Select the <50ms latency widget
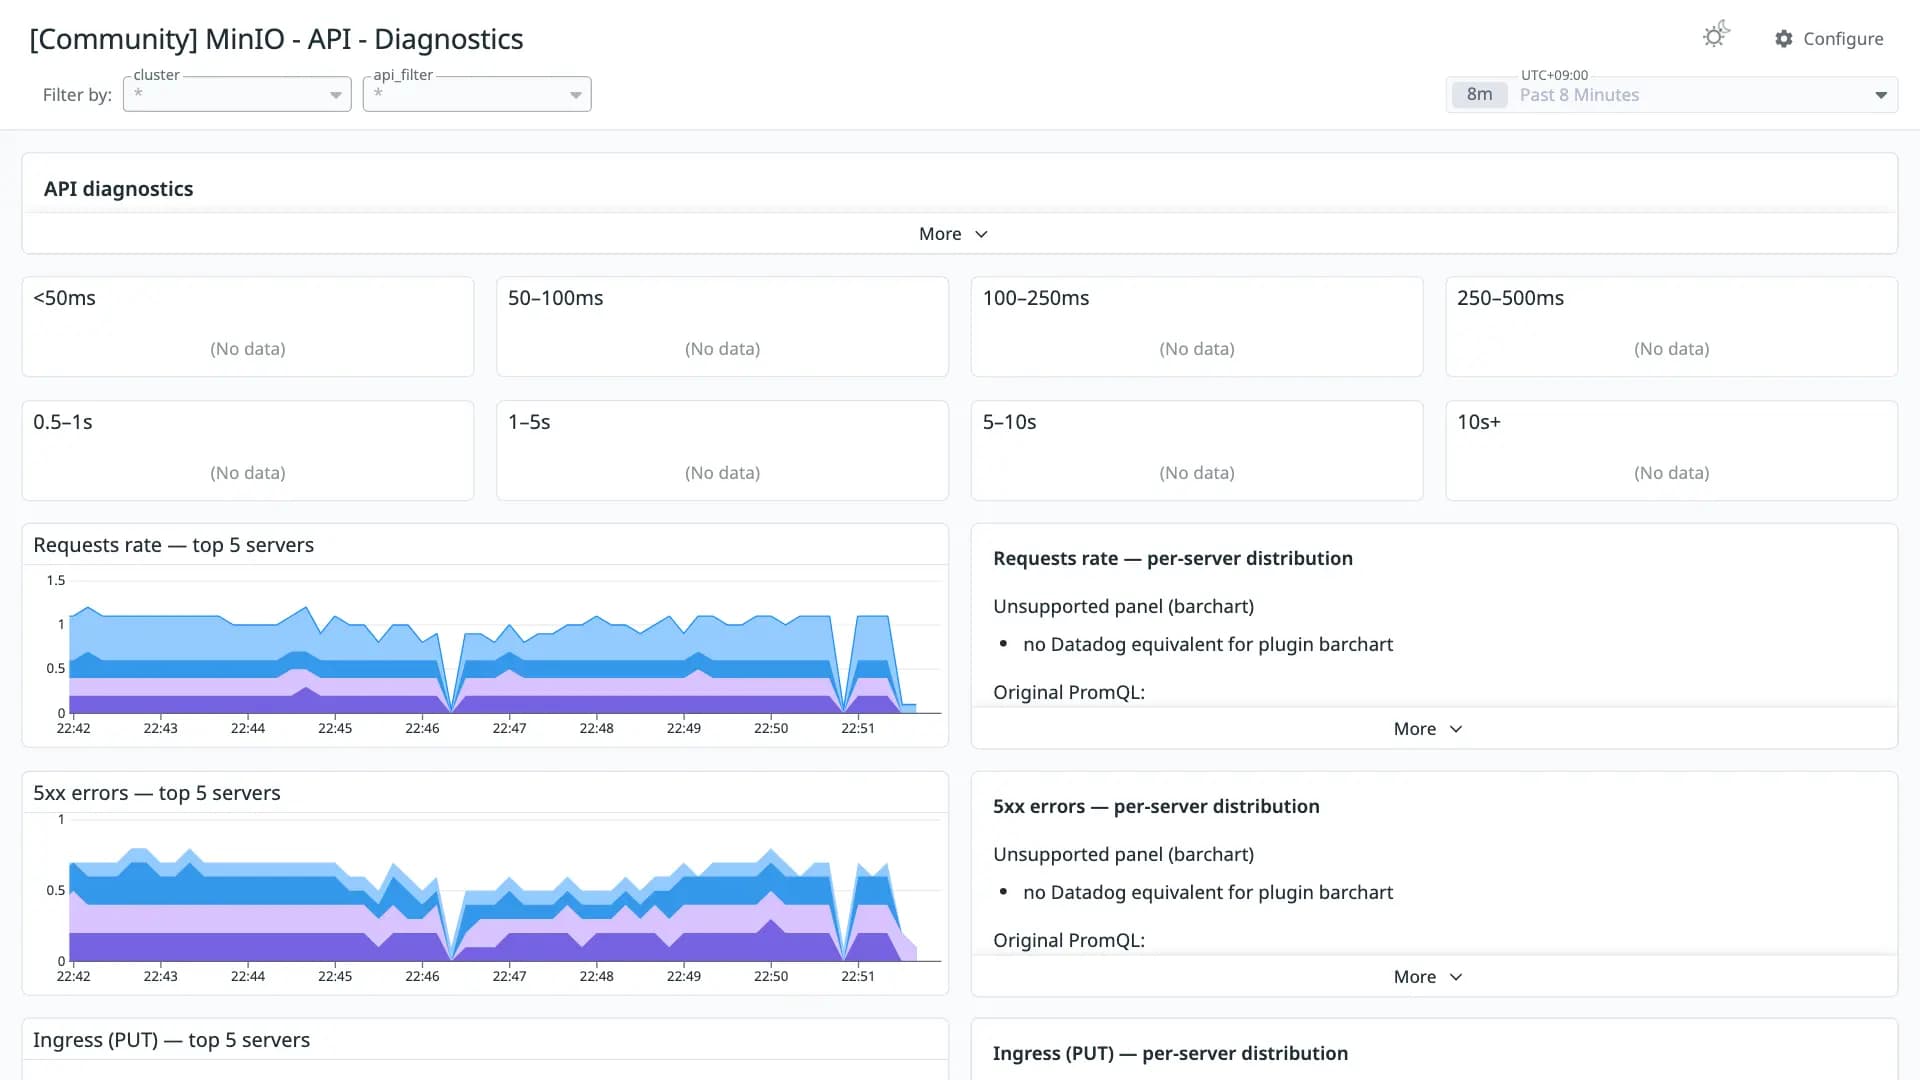1920x1080 pixels. point(248,327)
